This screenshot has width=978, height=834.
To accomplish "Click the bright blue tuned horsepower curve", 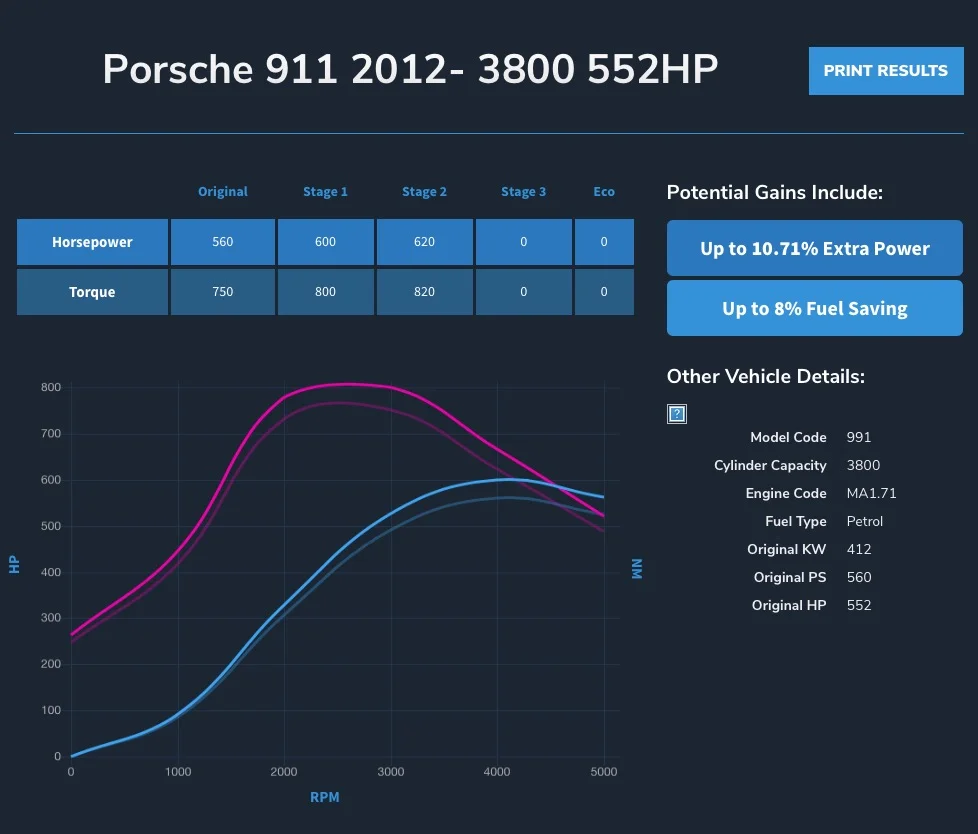I will point(392,514).
